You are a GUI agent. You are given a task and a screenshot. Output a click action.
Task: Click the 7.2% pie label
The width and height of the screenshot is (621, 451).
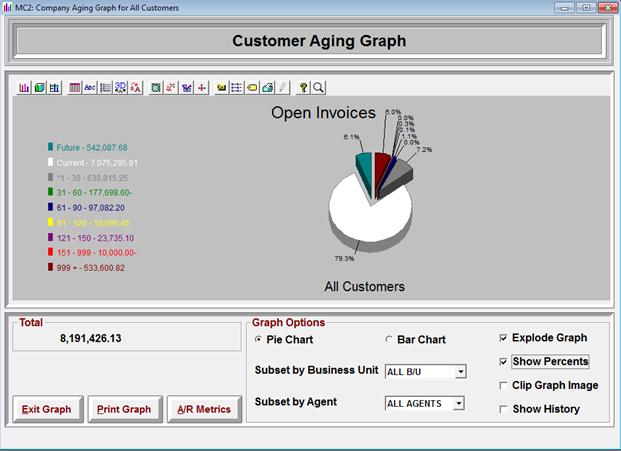[x=424, y=150]
